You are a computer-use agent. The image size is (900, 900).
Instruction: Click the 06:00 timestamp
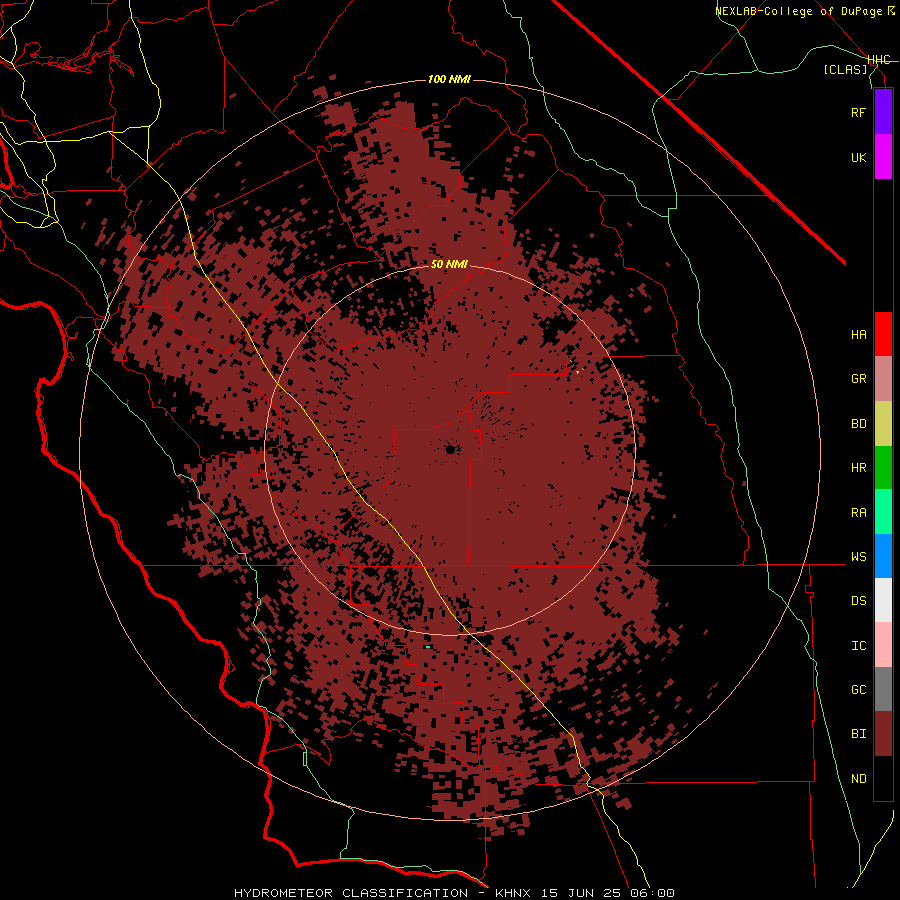point(655,893)
